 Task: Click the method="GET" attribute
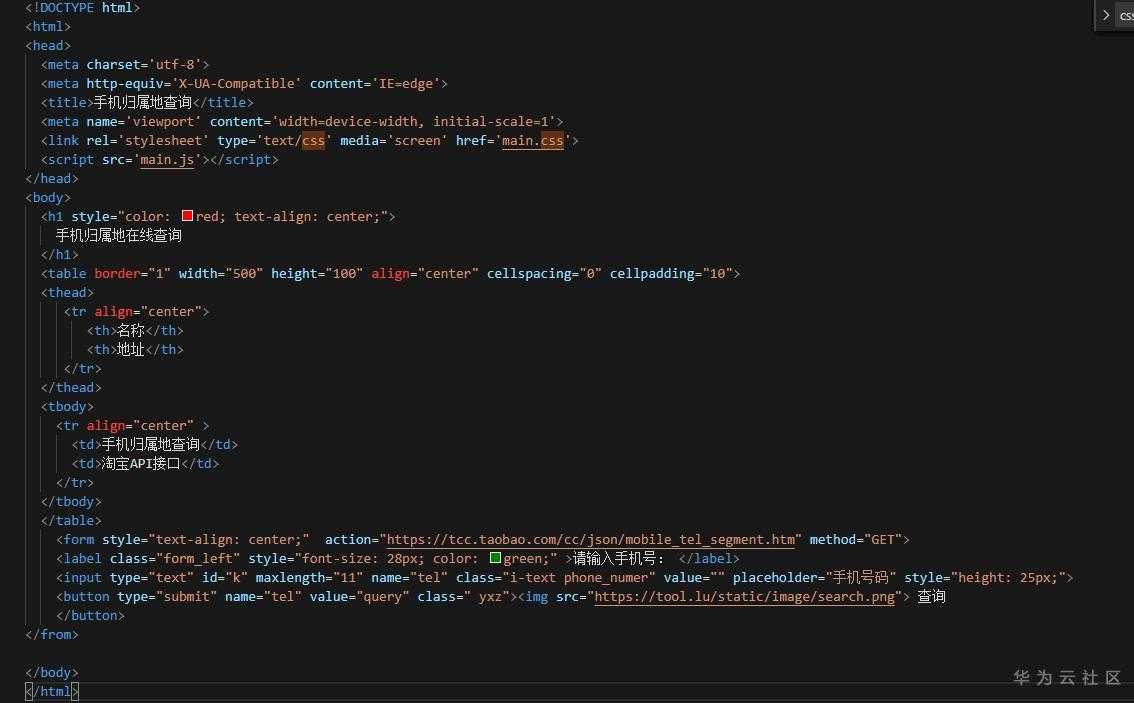click(856, 540)
